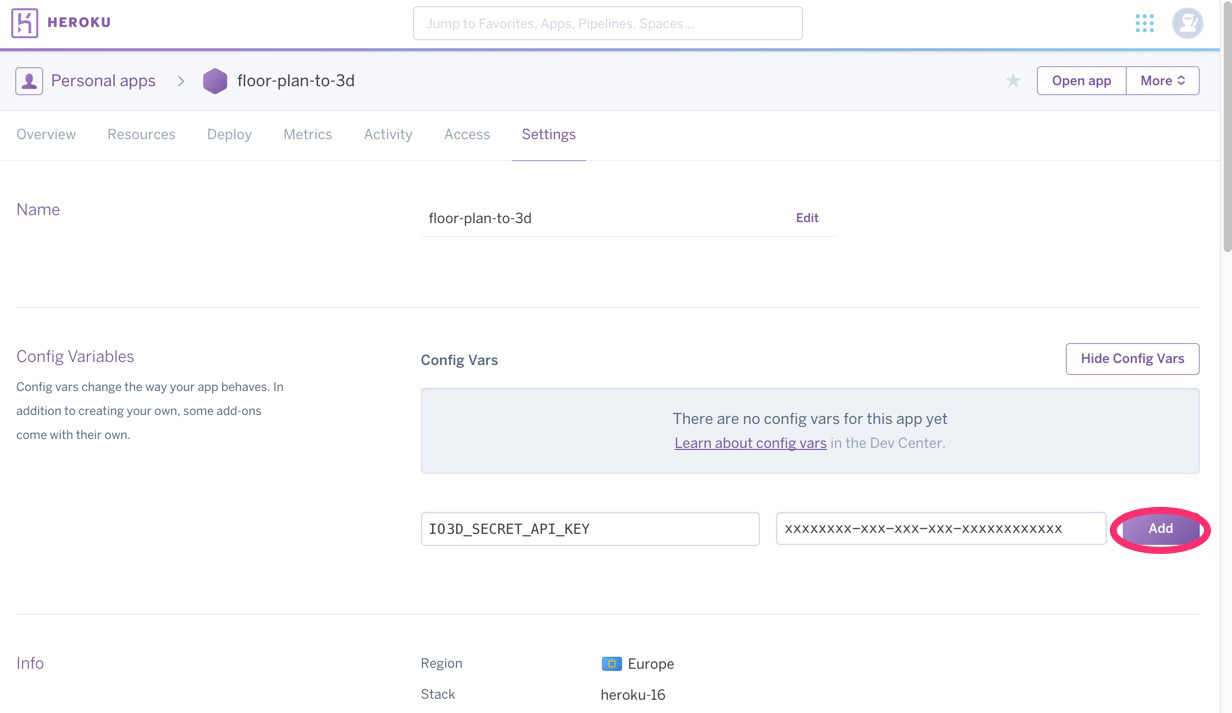Image resolution: width=1232 pixels, height=713 pixels.
Task: Open the Resources tab
Action: pos(141,134)
